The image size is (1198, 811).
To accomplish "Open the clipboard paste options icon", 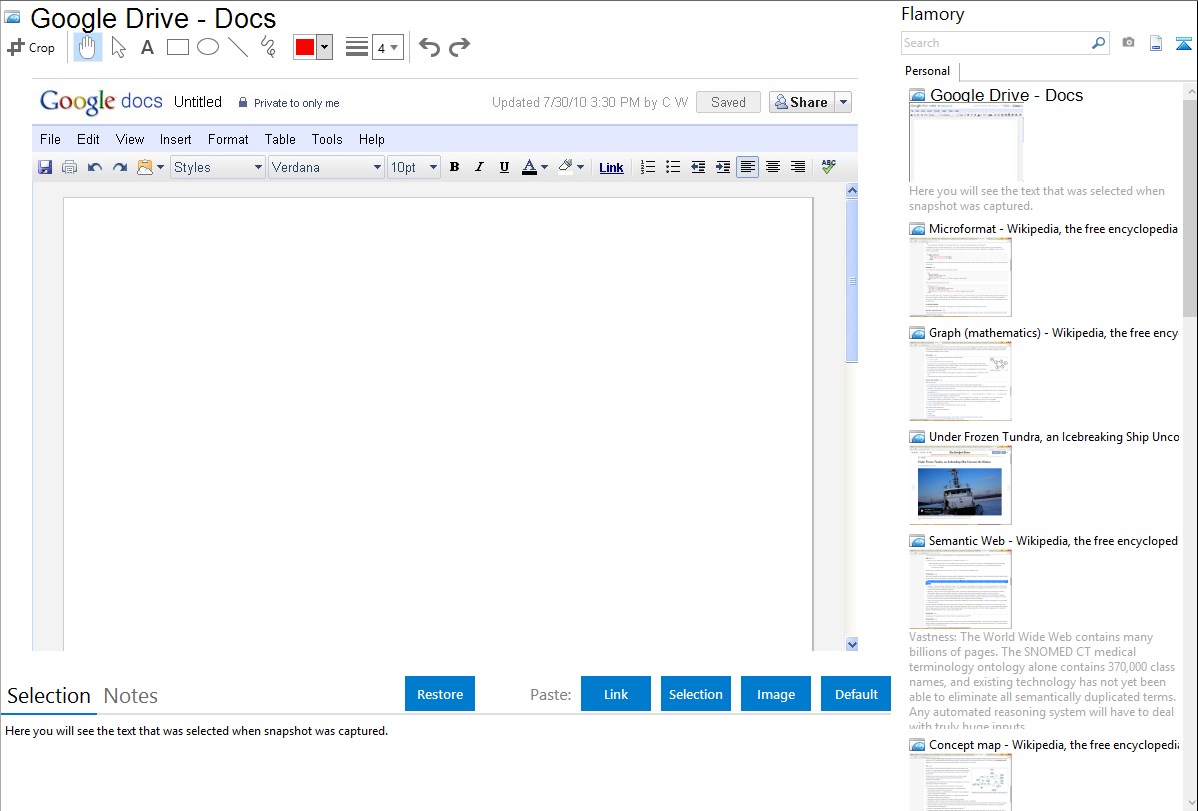I will coord(150,167).
